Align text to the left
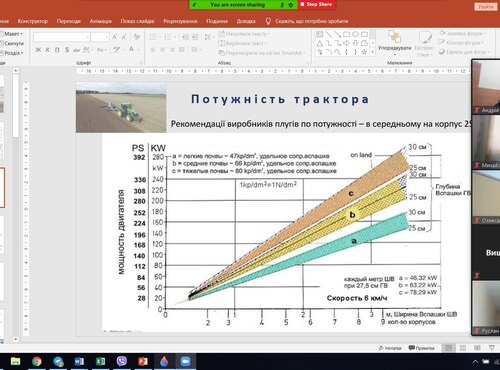The width and height of the screenshot is (500, 370). pyautogui.click(x=153, y=50)
